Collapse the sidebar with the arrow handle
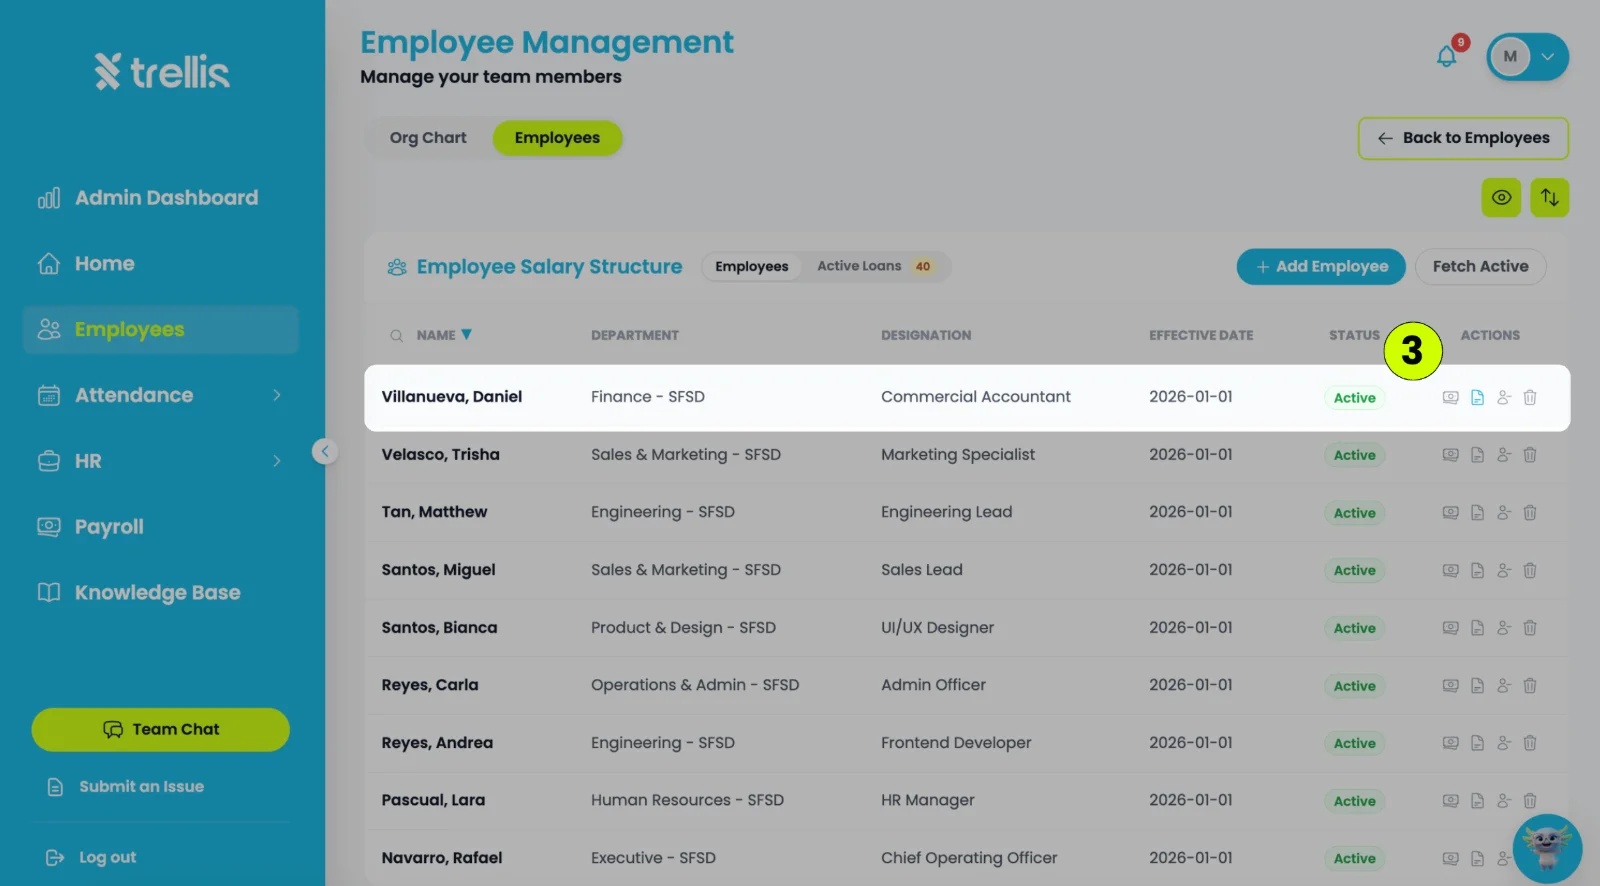This screenshot has height=886, width=1600. [x=324, y=451]
